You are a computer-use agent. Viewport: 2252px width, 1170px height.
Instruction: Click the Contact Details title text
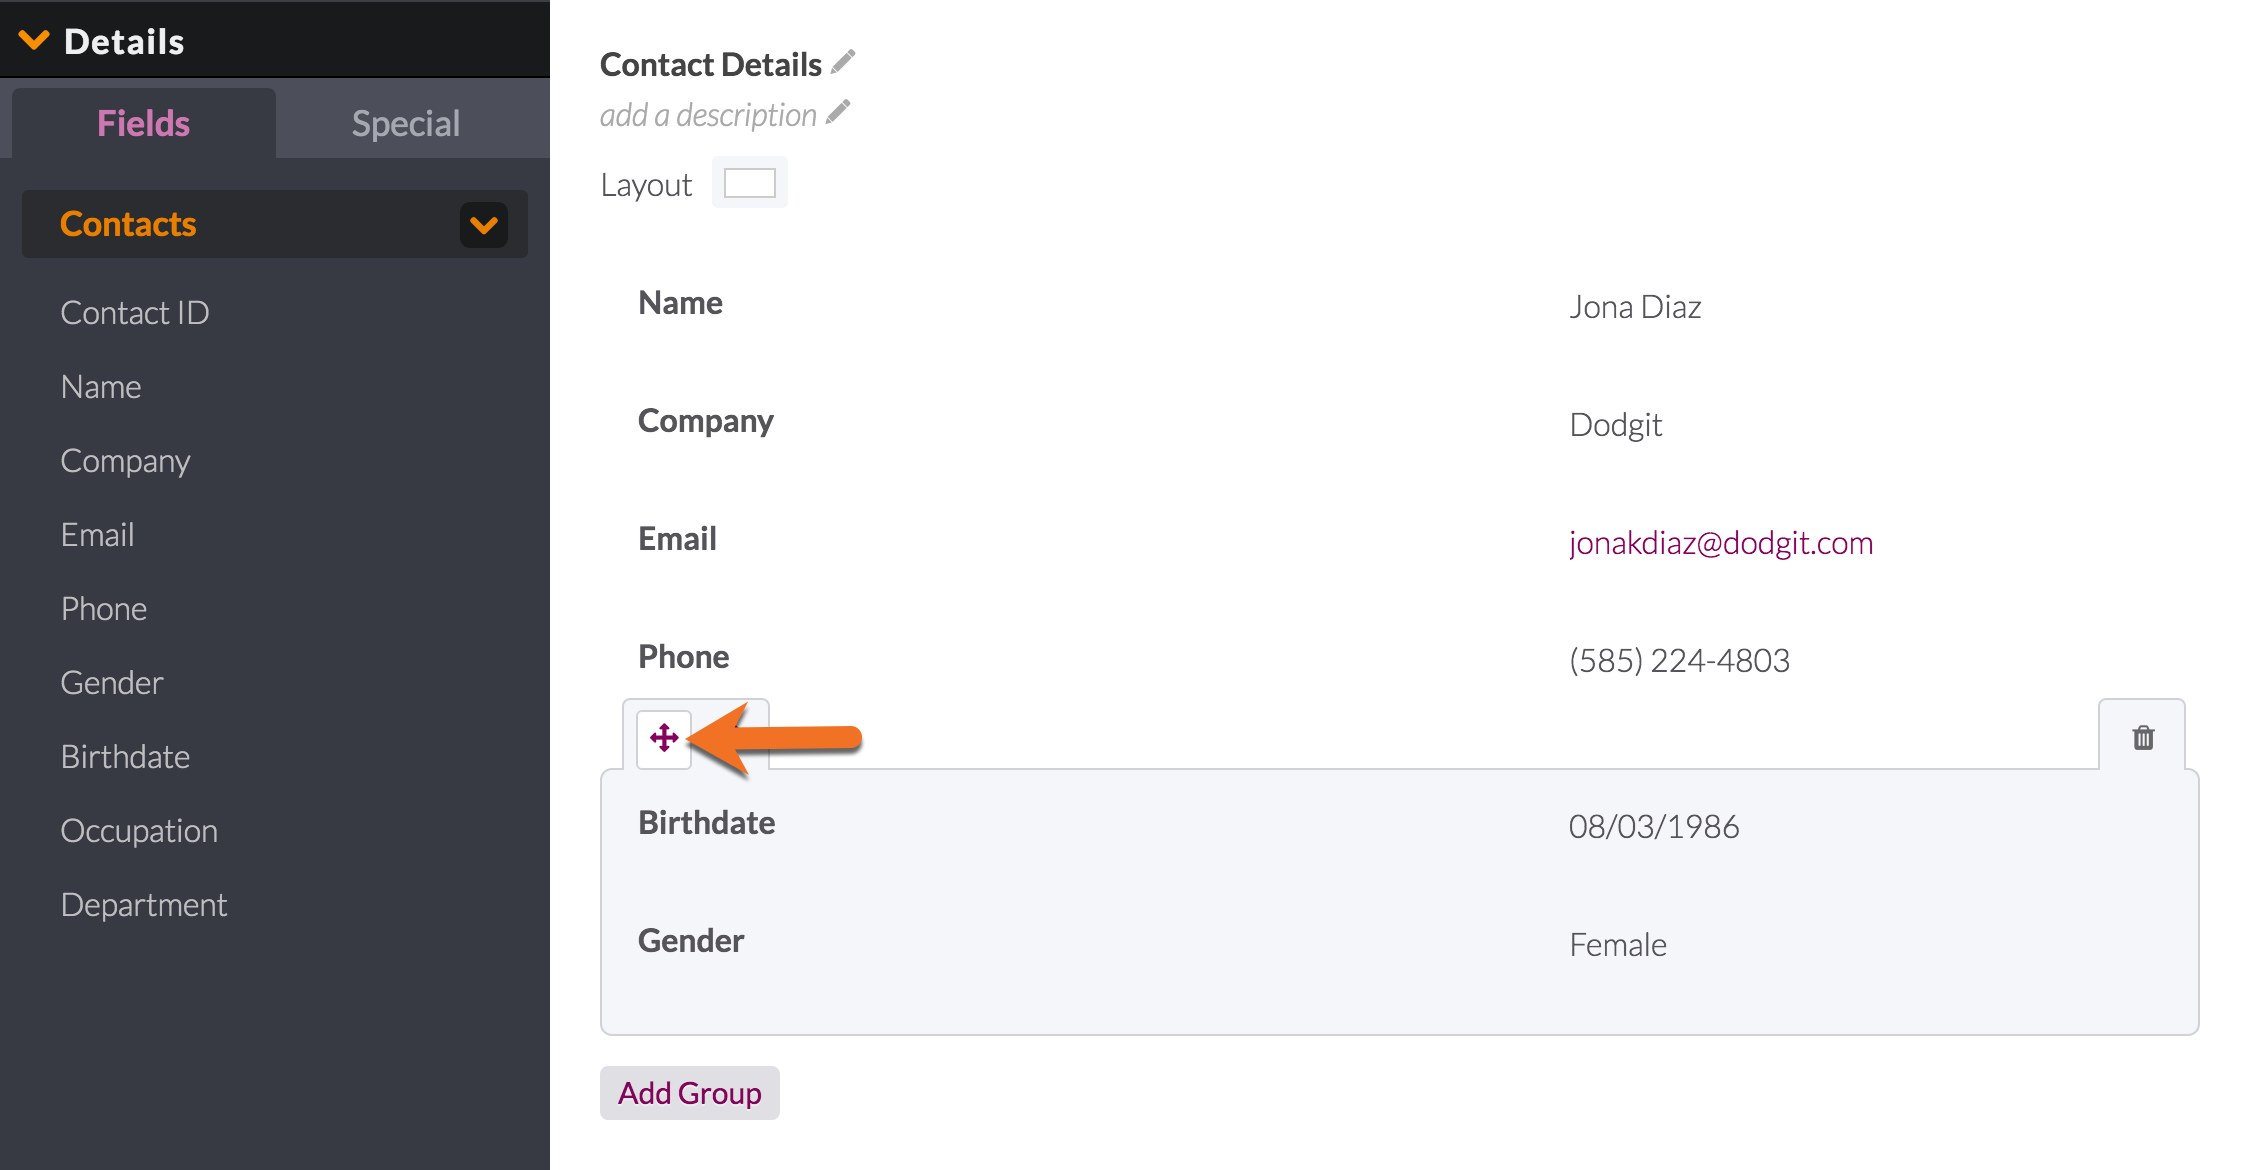(711, 64)
